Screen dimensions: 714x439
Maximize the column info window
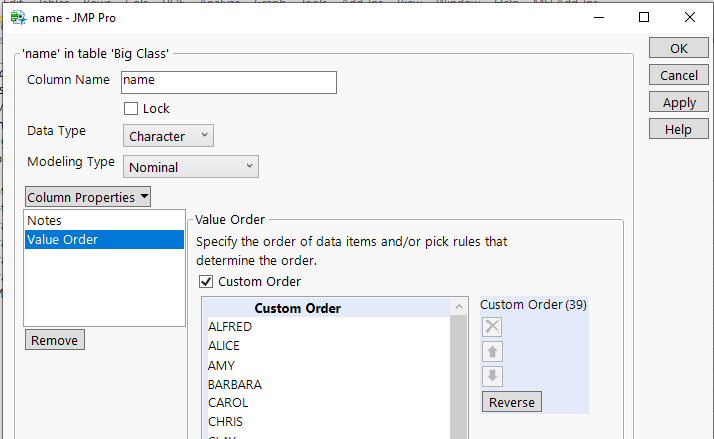[x=644, y=17]
